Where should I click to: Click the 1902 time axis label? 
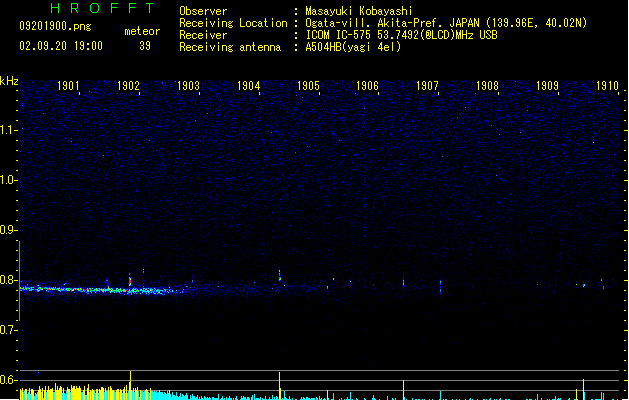click(x=128, y=86)
